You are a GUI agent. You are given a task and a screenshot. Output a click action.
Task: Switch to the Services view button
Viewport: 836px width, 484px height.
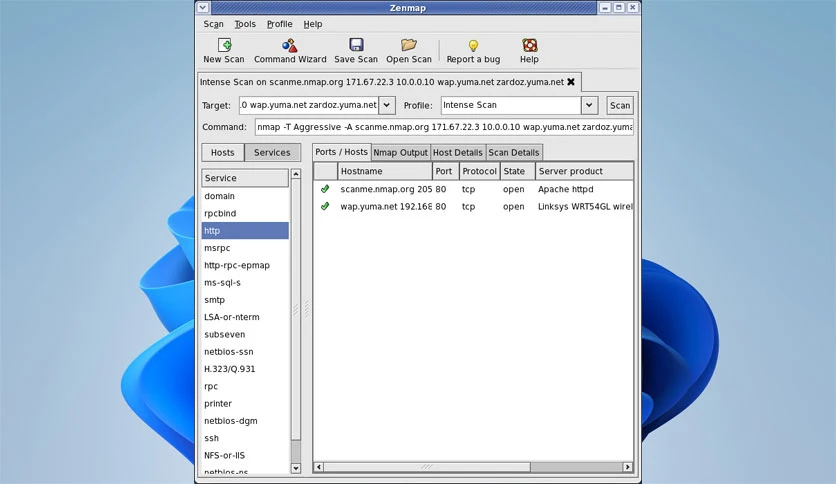pos(272,152)
